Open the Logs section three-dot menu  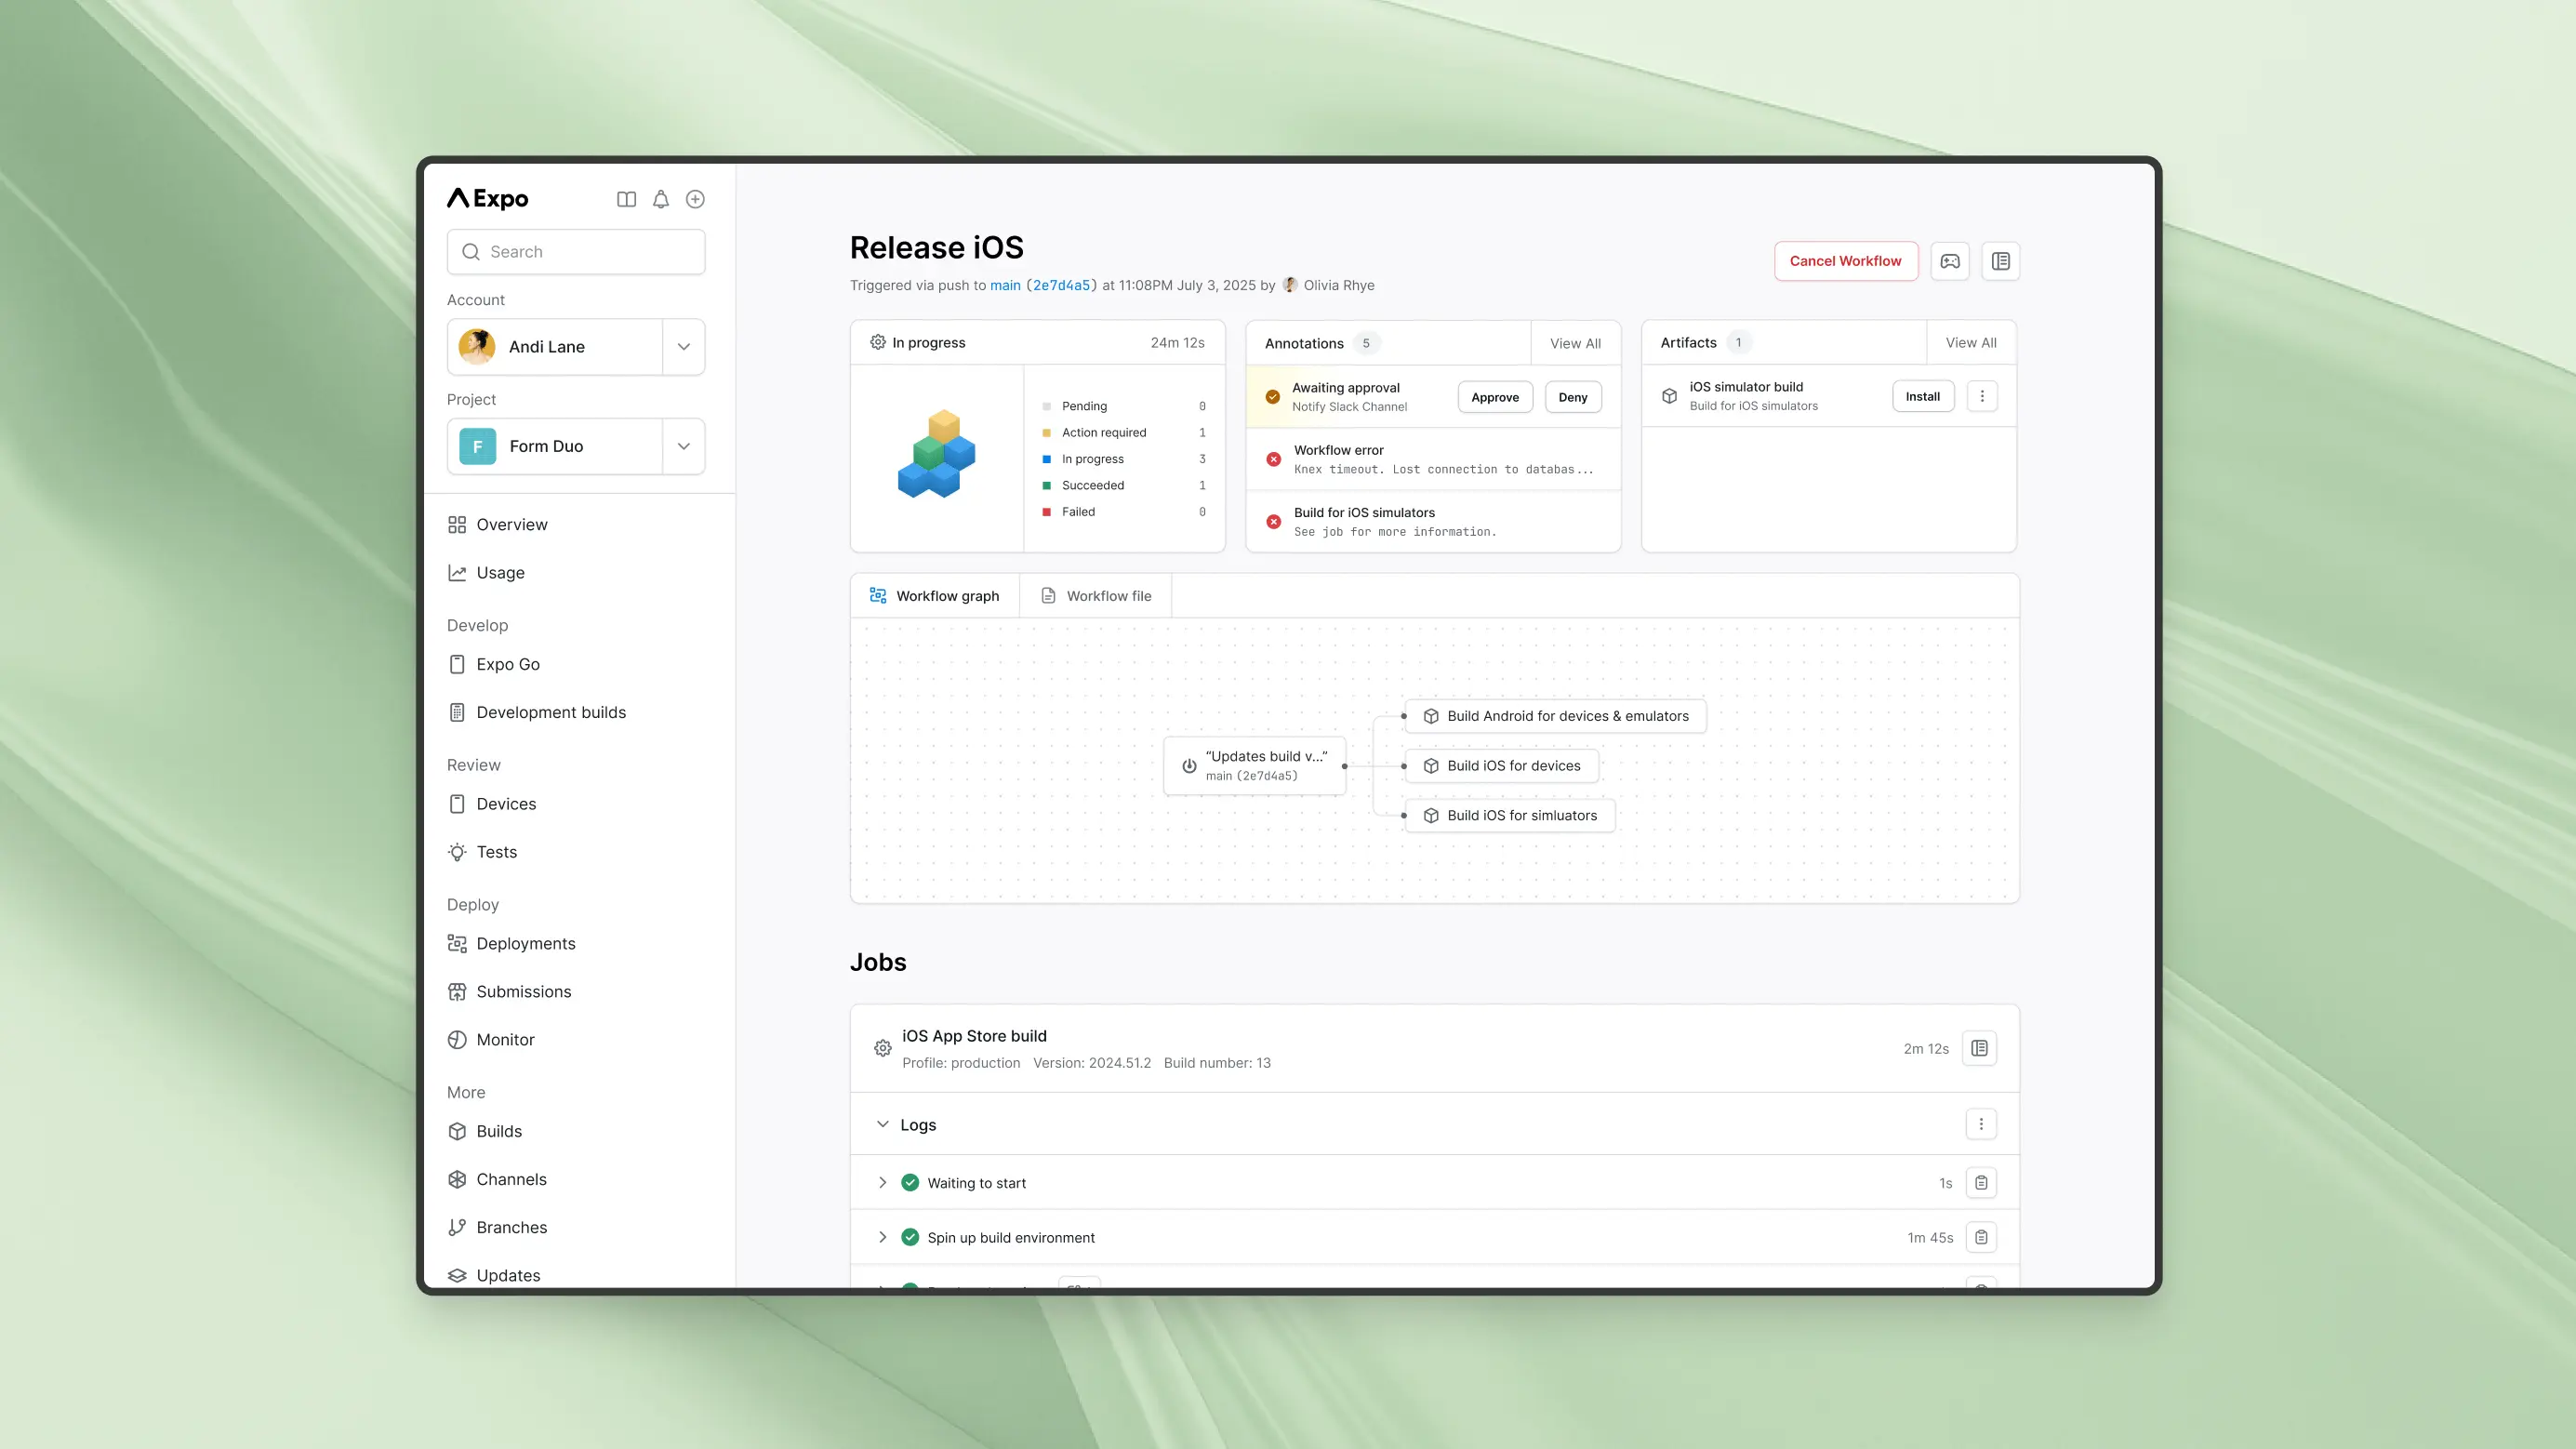pyautogui.click(x=1980, y=1124)
